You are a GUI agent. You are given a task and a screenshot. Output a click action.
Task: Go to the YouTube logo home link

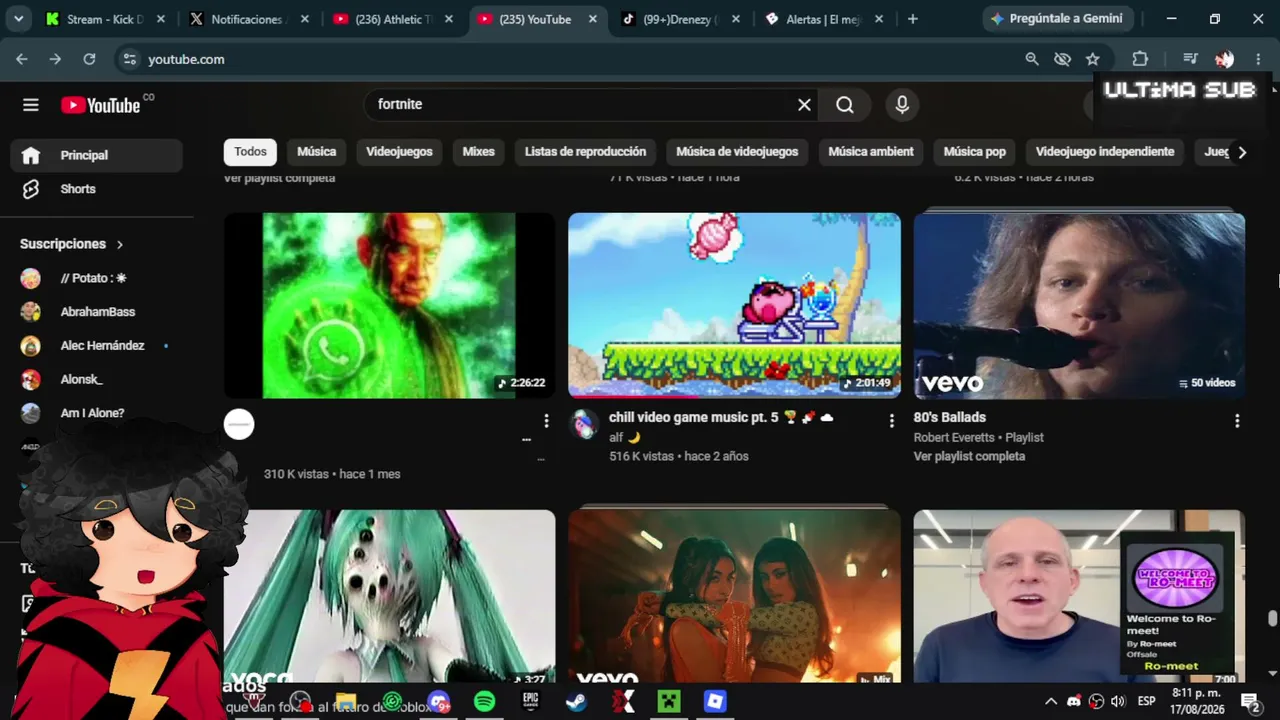[x=101, y=105]
